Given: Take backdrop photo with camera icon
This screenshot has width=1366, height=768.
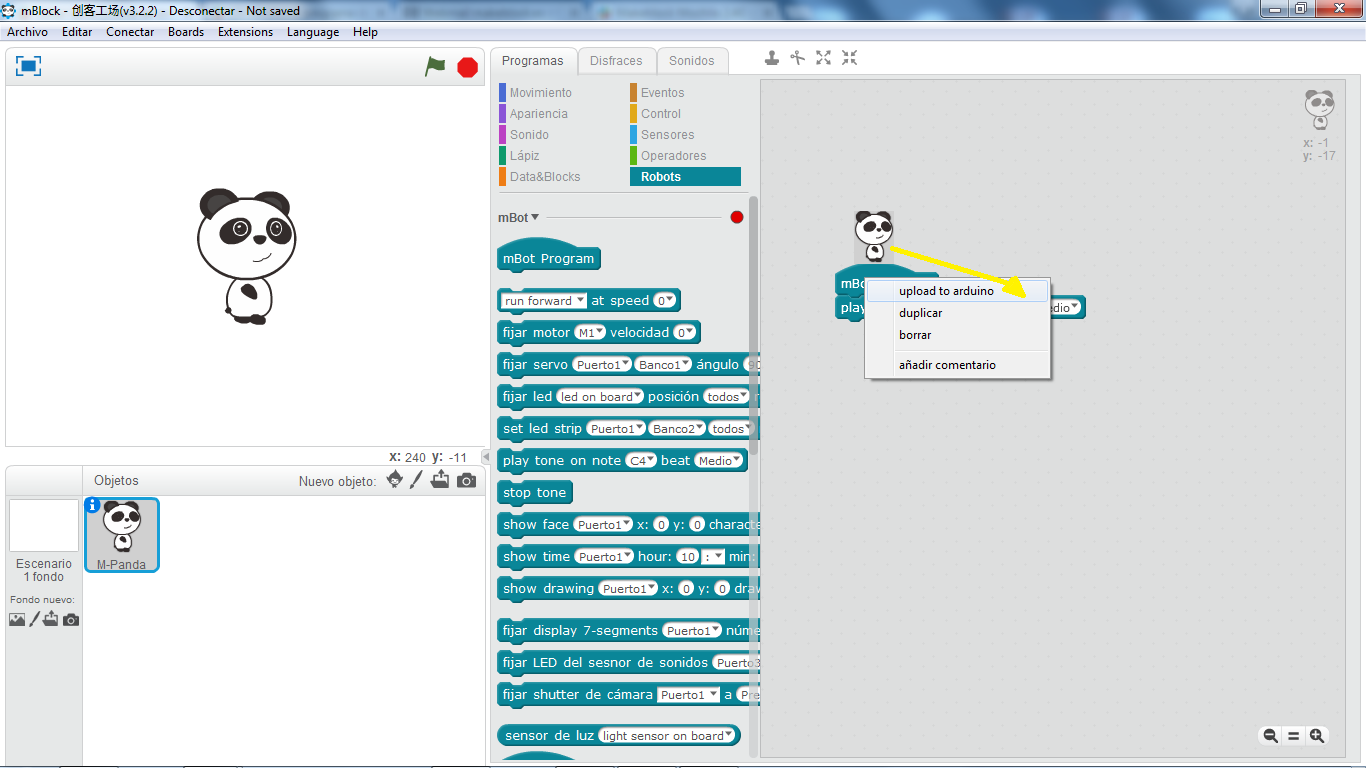Looking at the screenshot, I should click(70, 620).
